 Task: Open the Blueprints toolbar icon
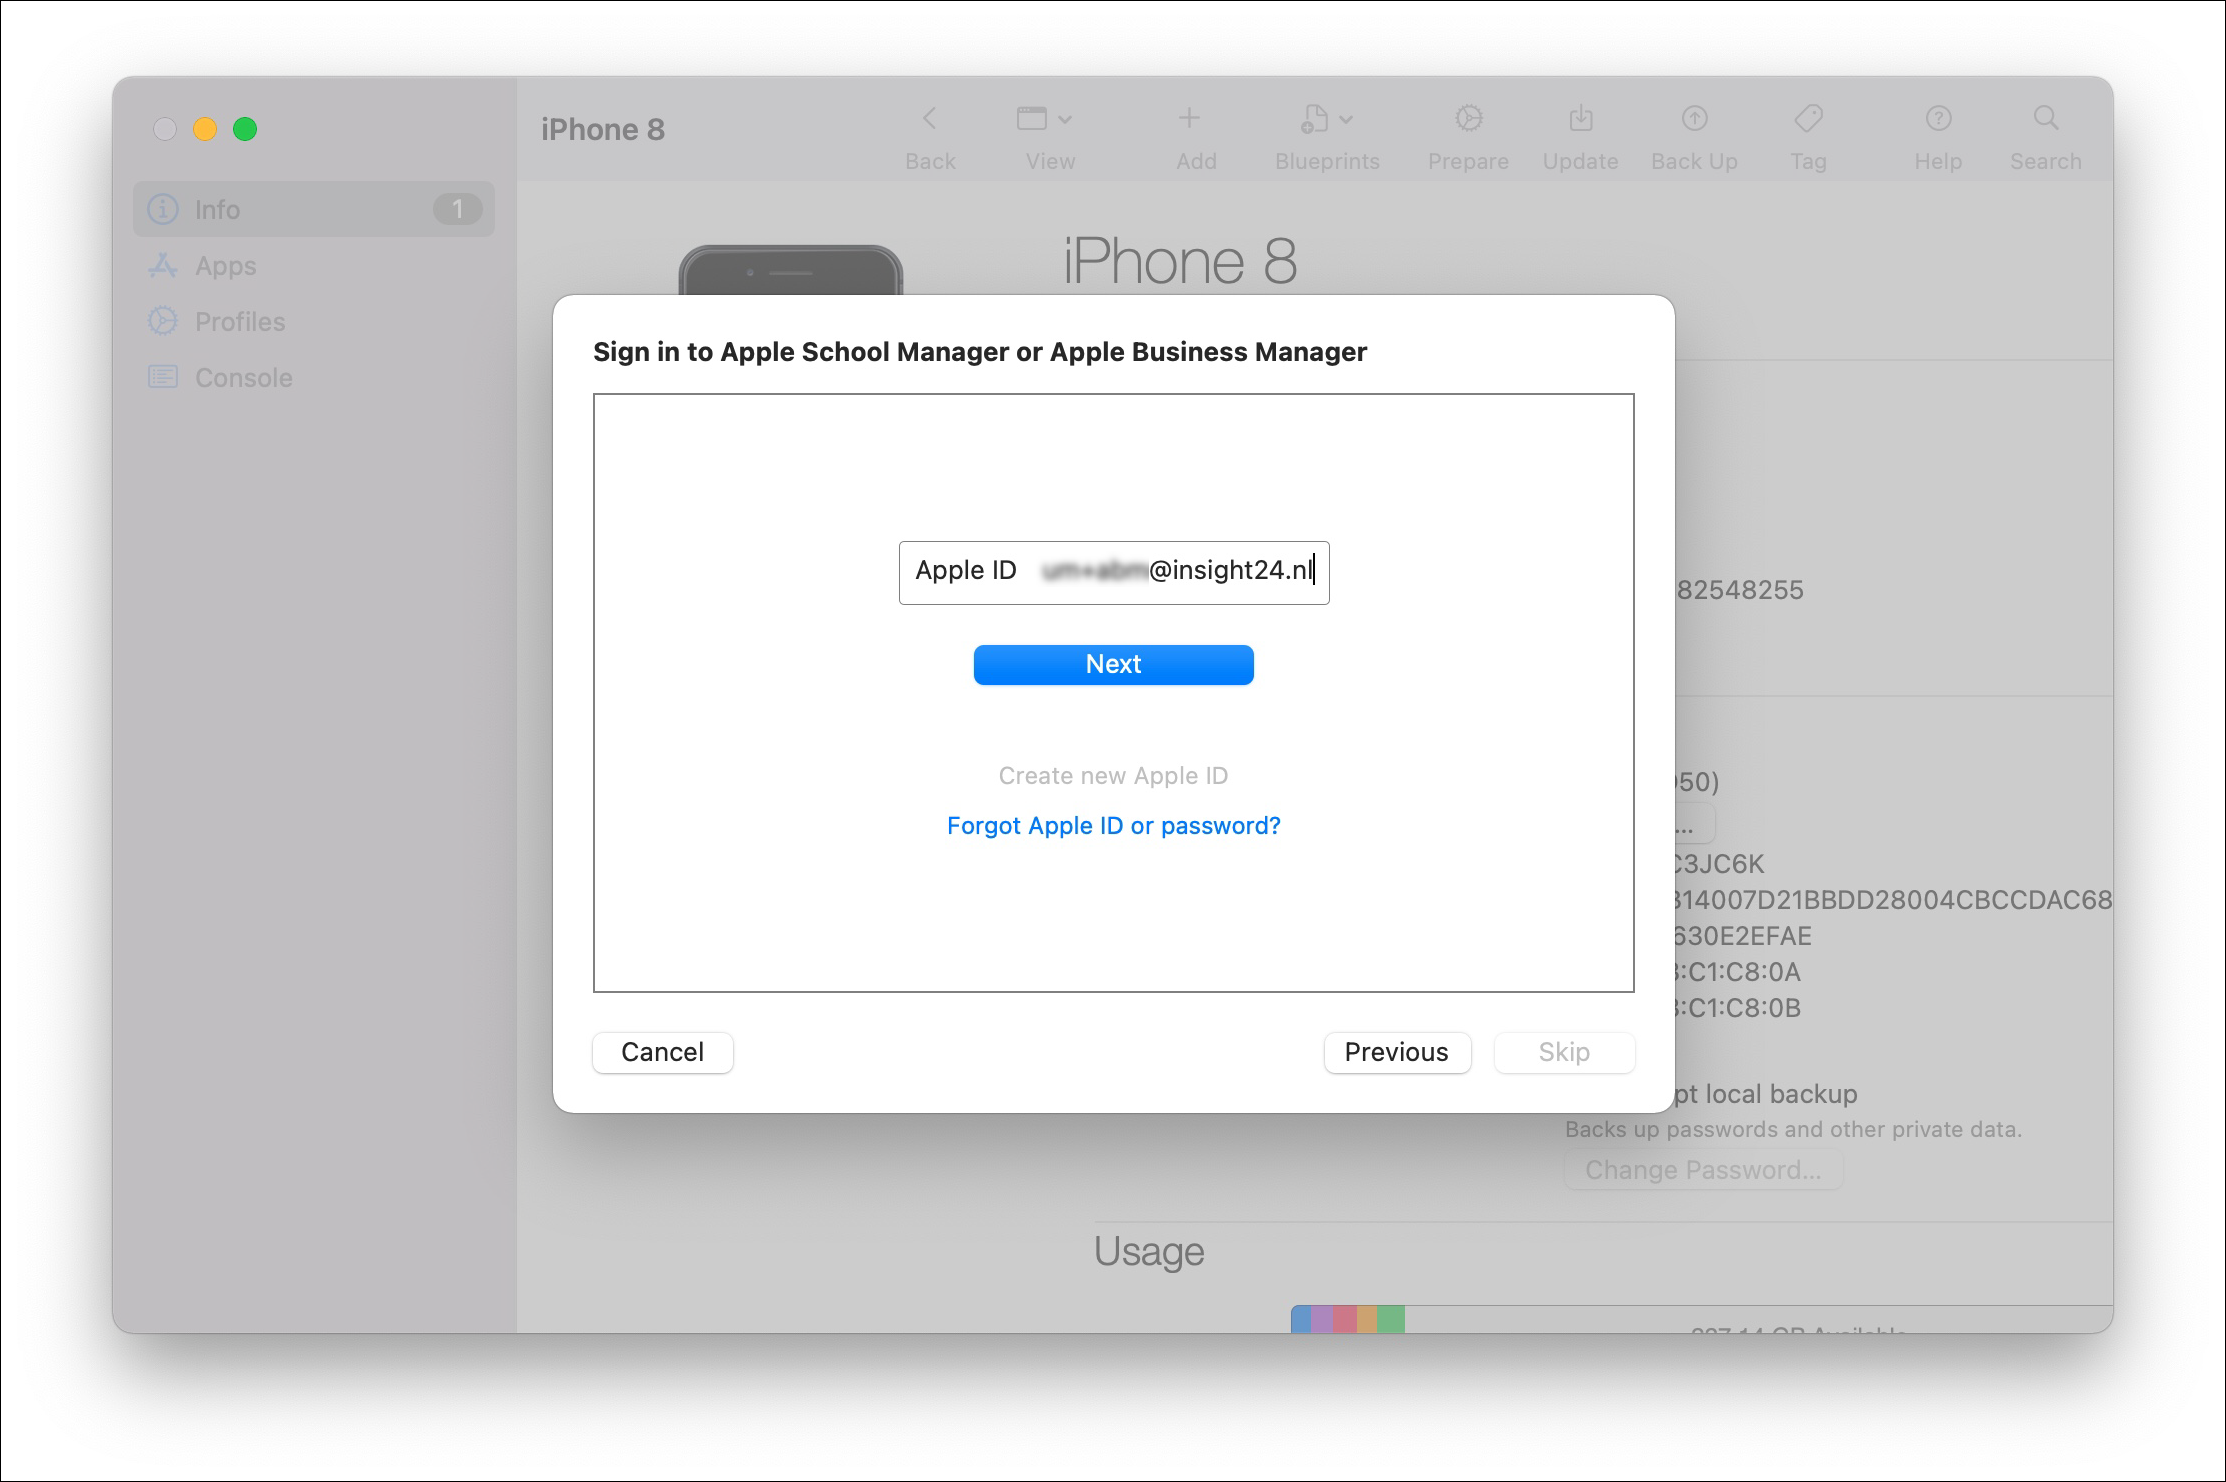pyautogui.click(x=1314, y=119)
